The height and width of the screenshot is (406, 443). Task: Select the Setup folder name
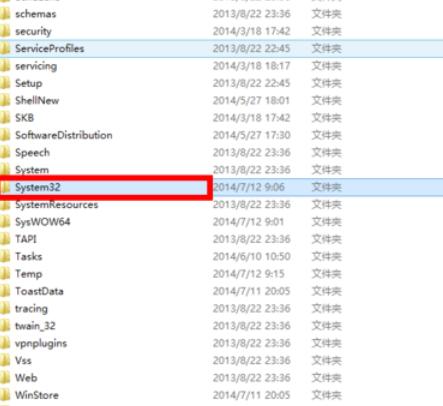pyautogui.click(x=29, y=83)
